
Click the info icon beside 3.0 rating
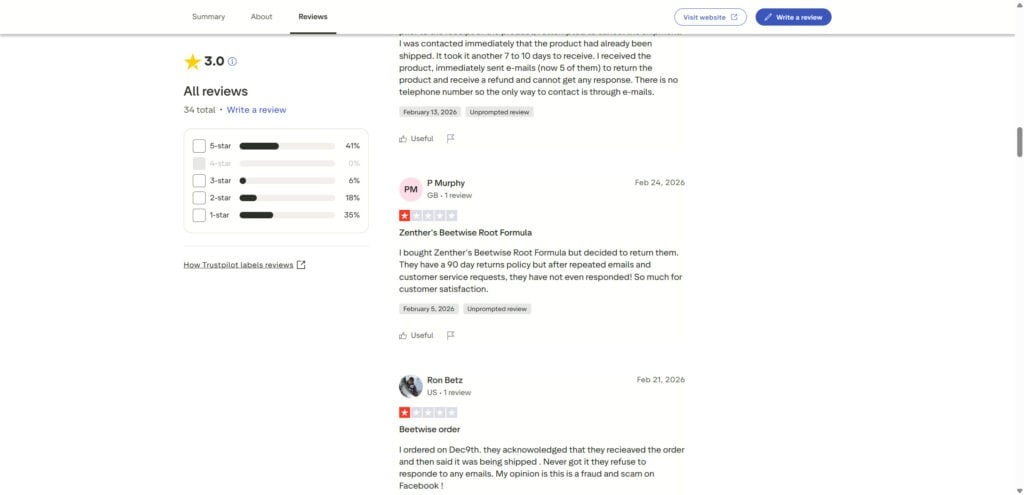pos(233,62)
